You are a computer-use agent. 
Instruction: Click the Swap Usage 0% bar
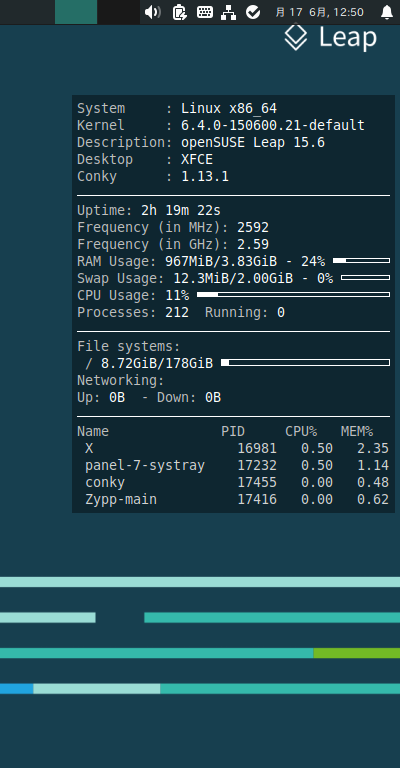click(365, 278)
